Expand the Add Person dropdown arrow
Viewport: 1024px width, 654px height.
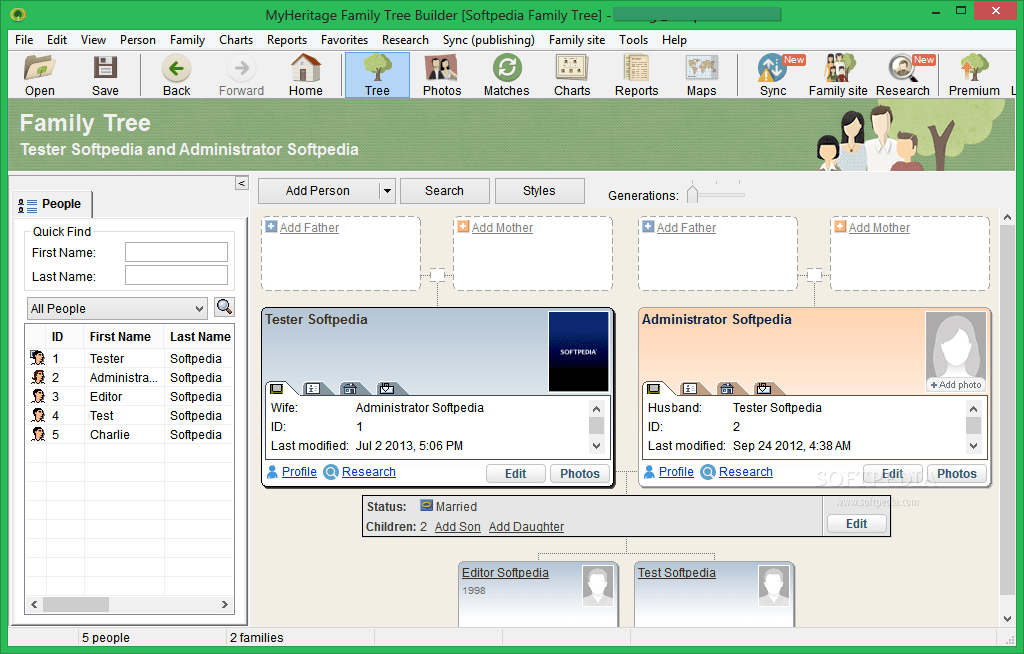384,190
